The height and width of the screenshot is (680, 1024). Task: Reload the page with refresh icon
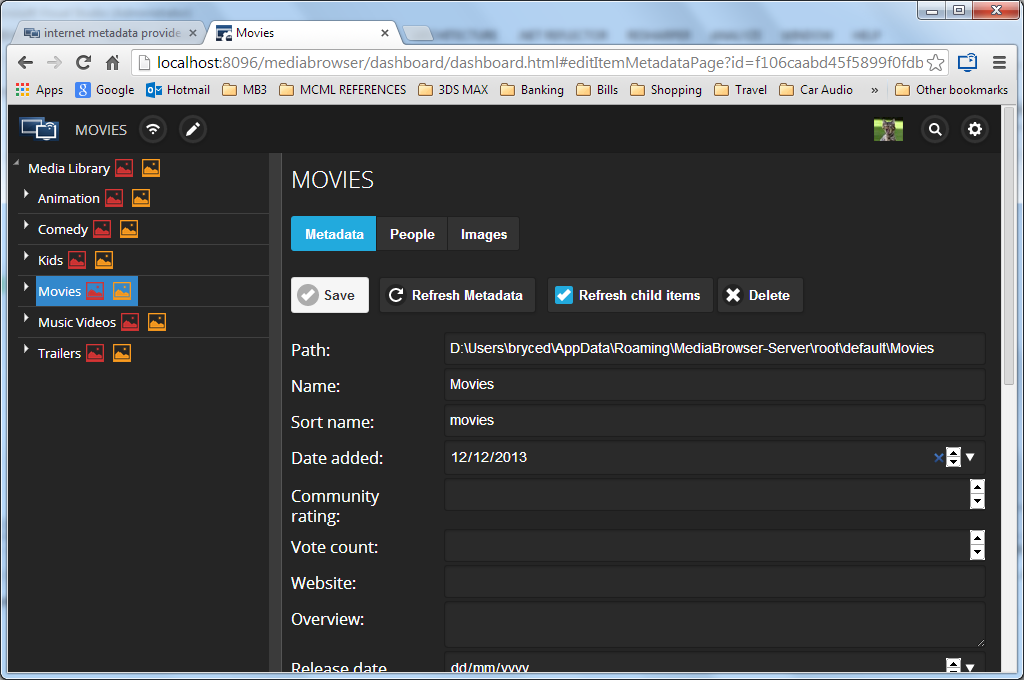tap(83, 63)
